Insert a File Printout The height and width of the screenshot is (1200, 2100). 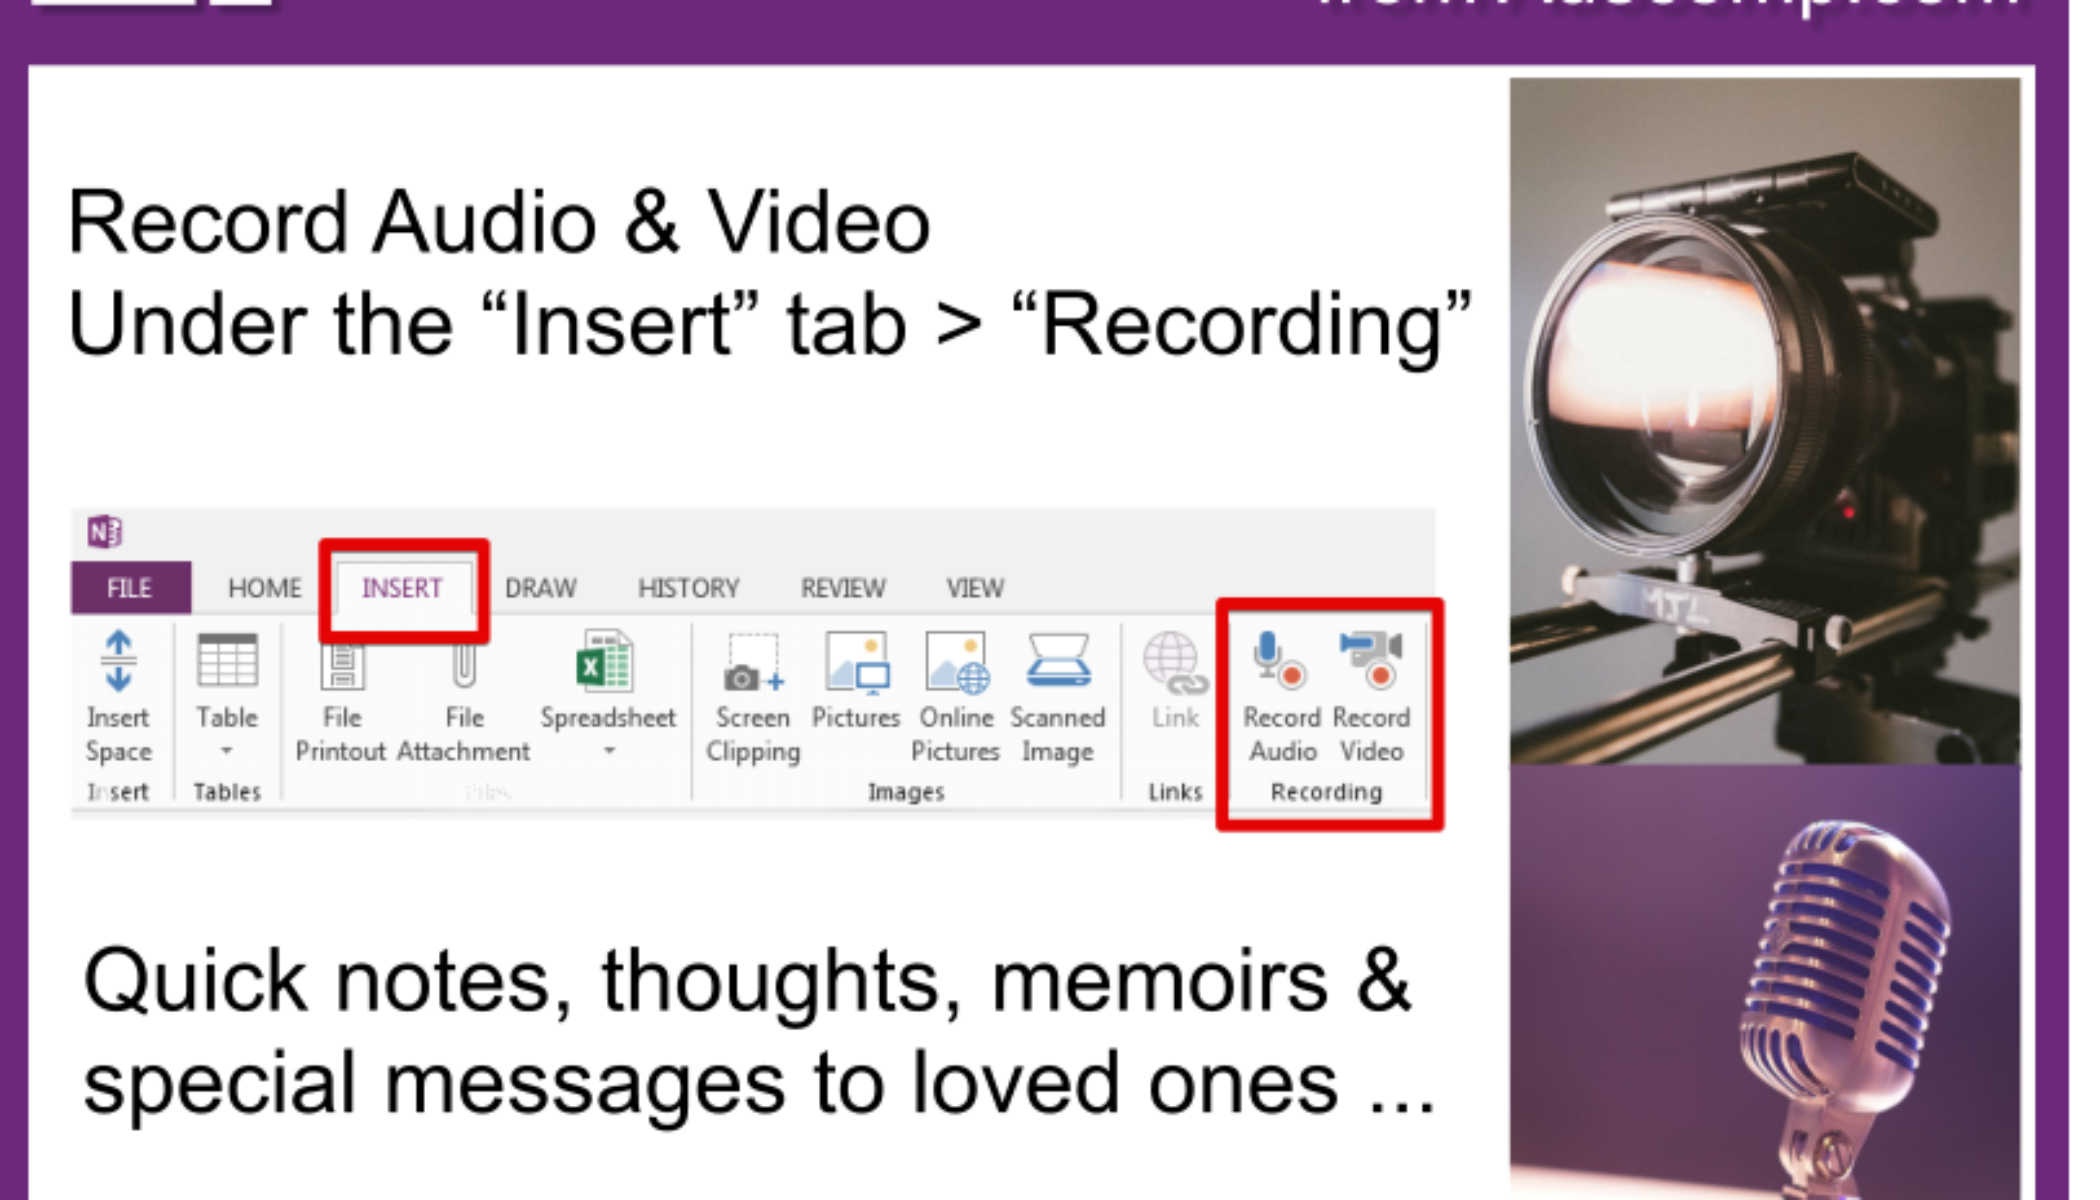pyautogui.click(x=341, y=690)
